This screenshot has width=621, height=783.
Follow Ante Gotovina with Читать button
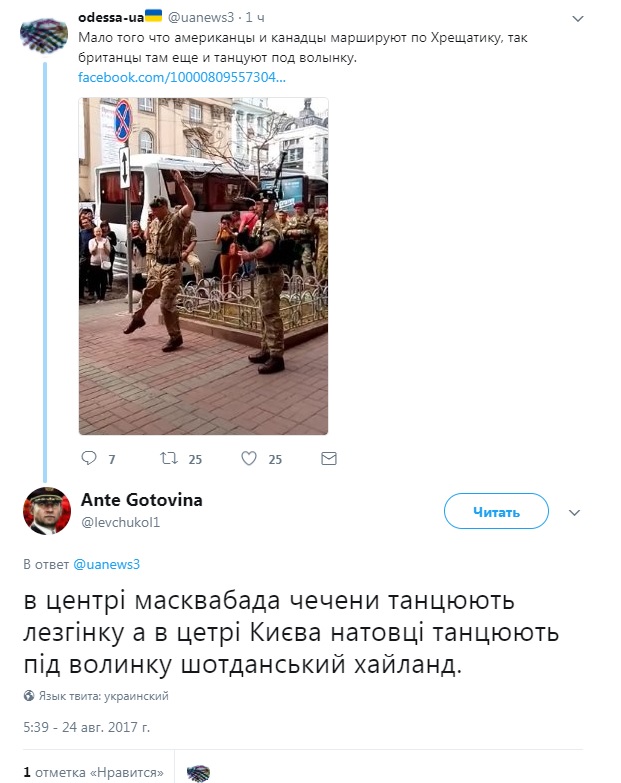click(496, 511)
